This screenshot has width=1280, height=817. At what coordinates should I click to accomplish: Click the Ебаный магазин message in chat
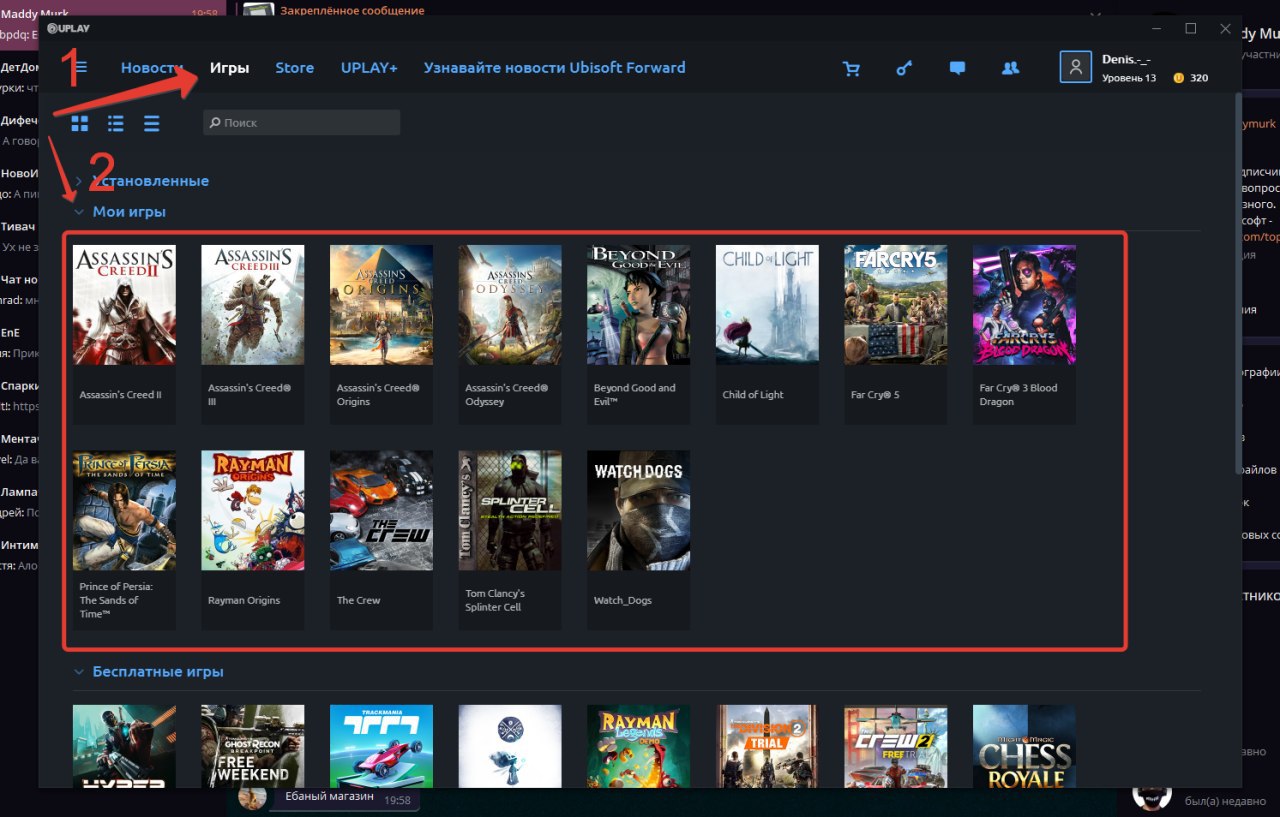(329, 797)
